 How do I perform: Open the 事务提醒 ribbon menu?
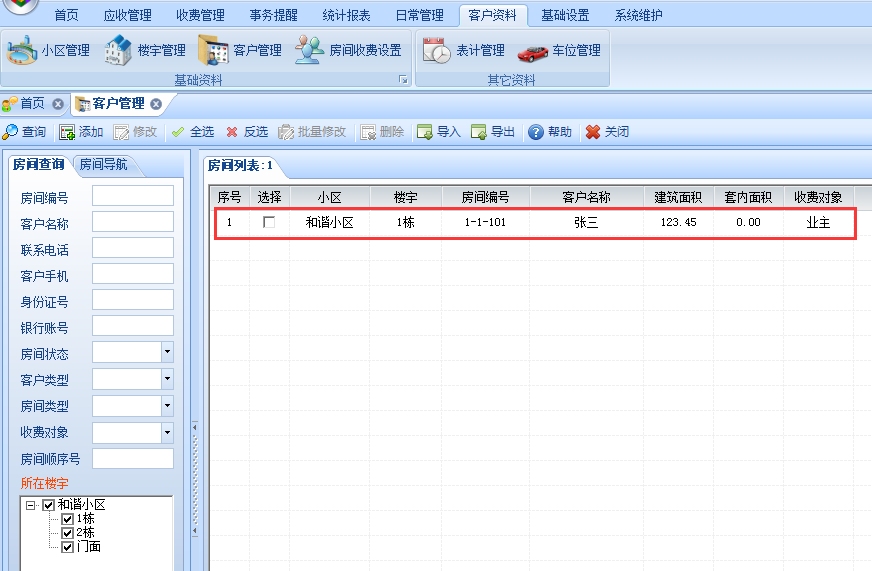pos(273,15)
